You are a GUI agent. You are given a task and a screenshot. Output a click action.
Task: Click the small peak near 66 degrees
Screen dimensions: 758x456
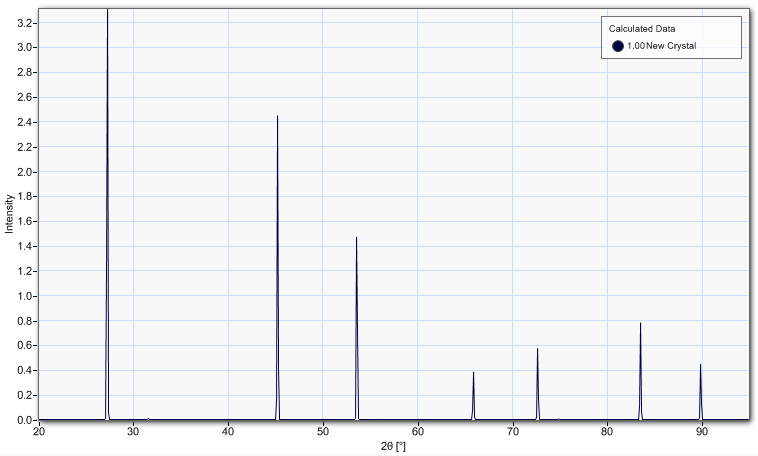473,395
